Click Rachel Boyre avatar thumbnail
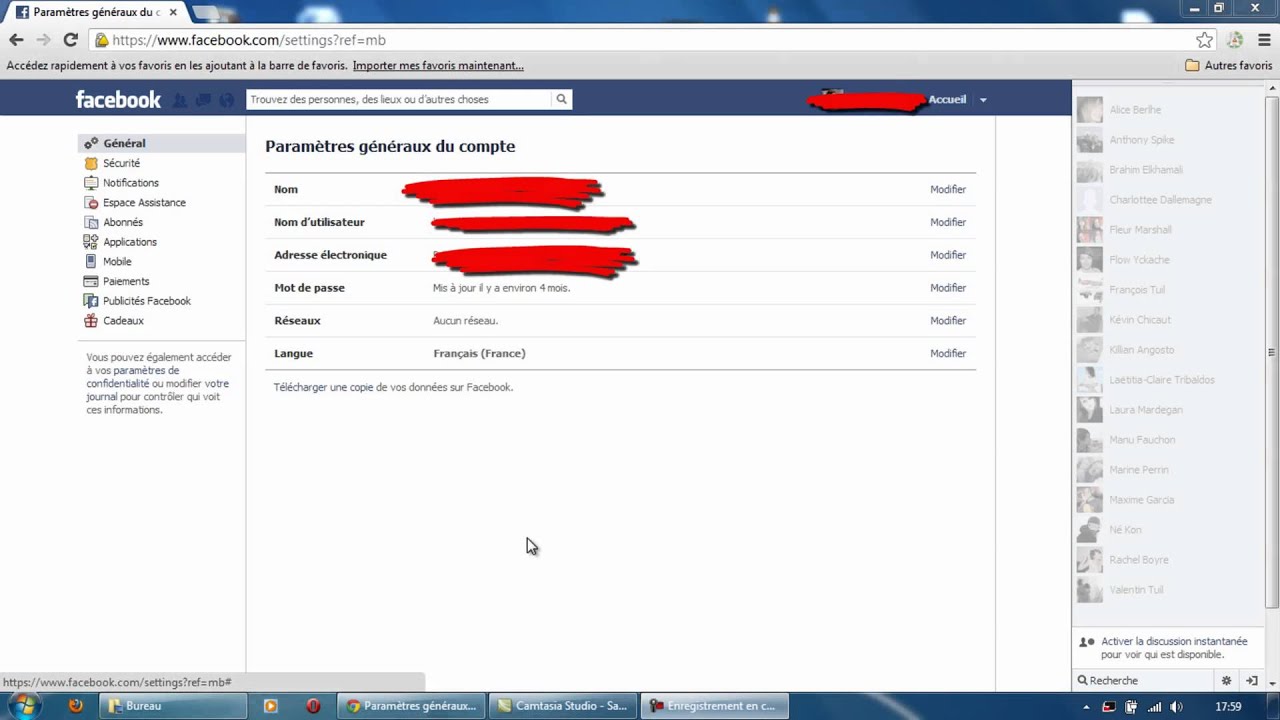The width and height of the screenshot is (1280, 720). point(1089,560)
